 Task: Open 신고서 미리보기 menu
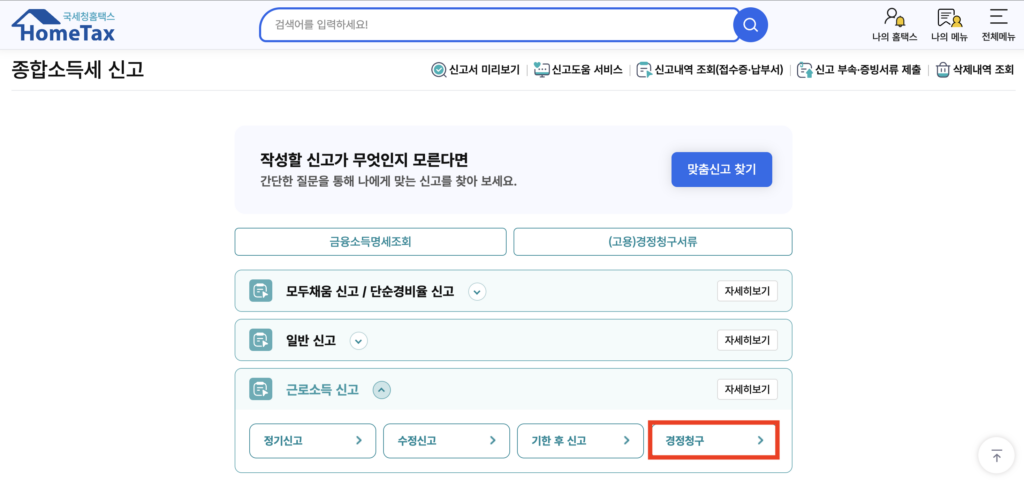click(475, 70)
